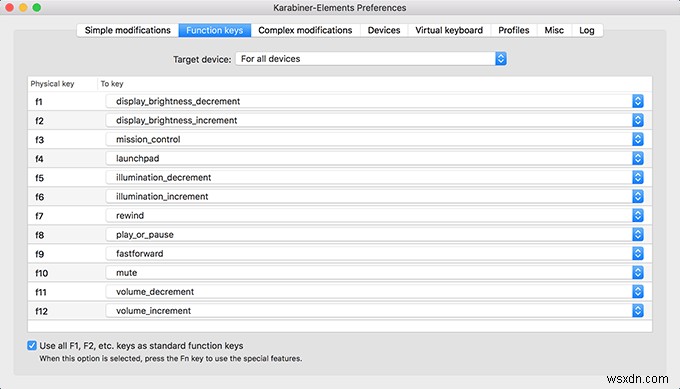Select the f2 physical key label
680x389 pixels.
(39, 121)
